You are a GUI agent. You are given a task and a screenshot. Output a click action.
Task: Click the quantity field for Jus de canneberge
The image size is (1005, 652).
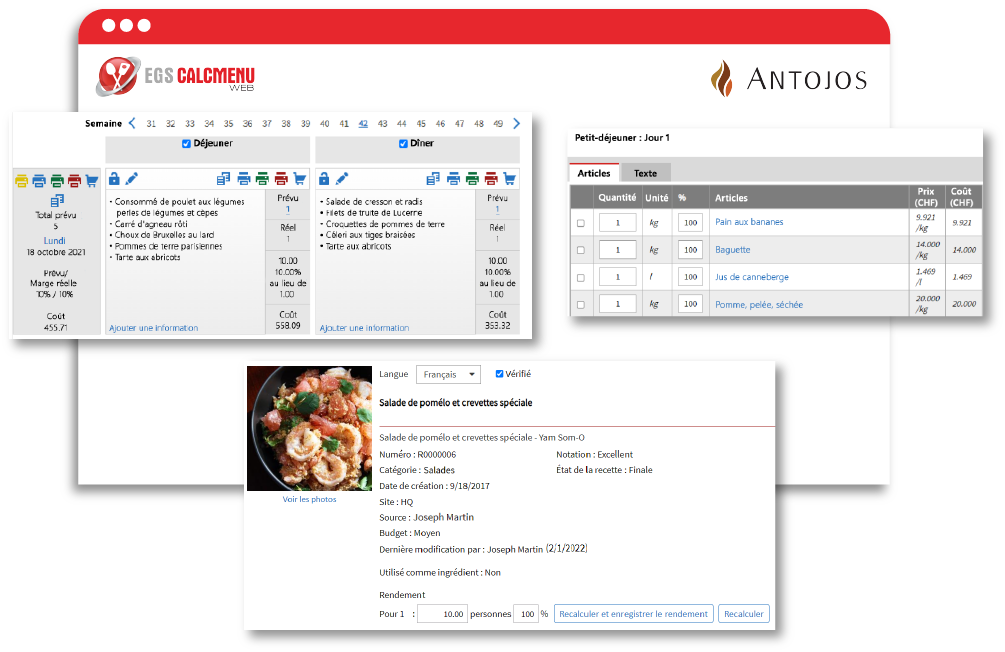click(618, 277)
